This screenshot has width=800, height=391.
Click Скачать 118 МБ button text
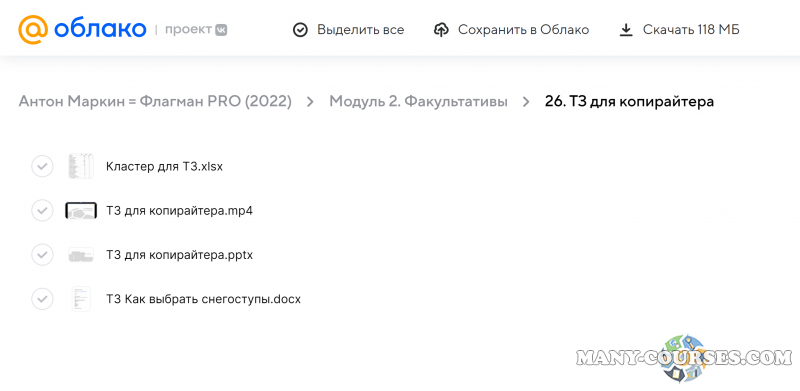point(691,30)
